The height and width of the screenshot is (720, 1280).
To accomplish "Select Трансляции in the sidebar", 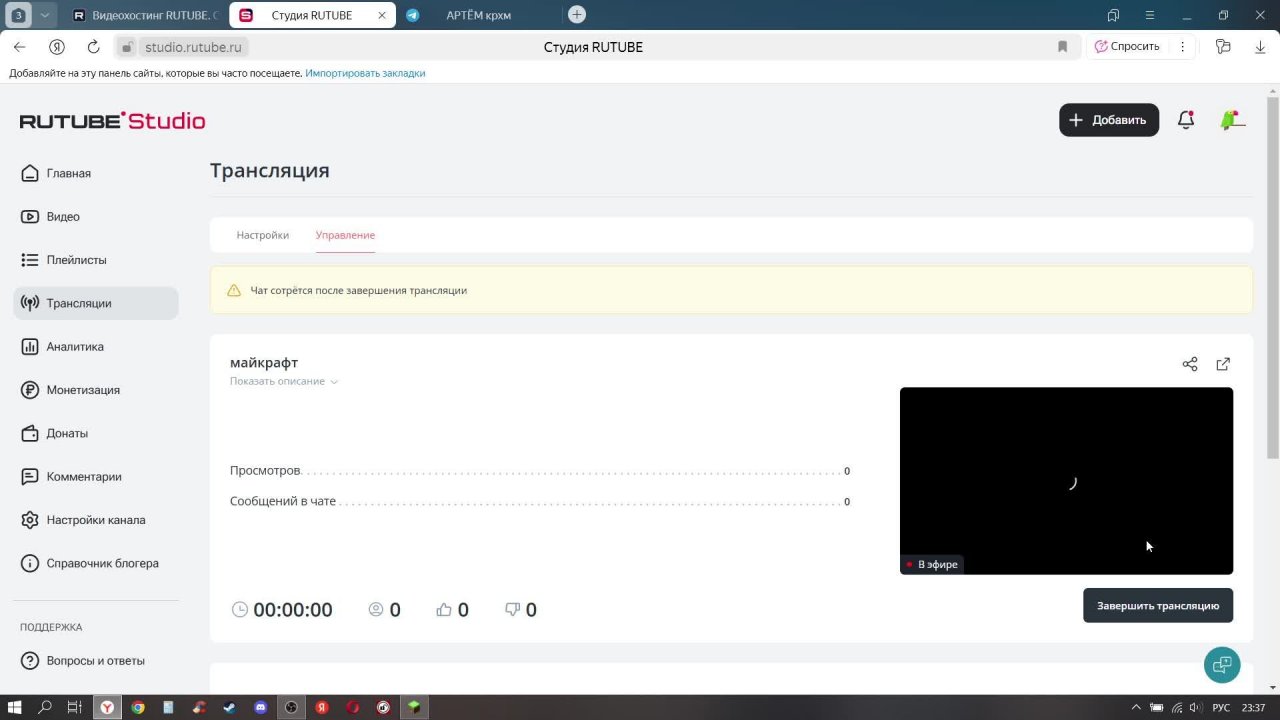I will (x=96, y=303).
